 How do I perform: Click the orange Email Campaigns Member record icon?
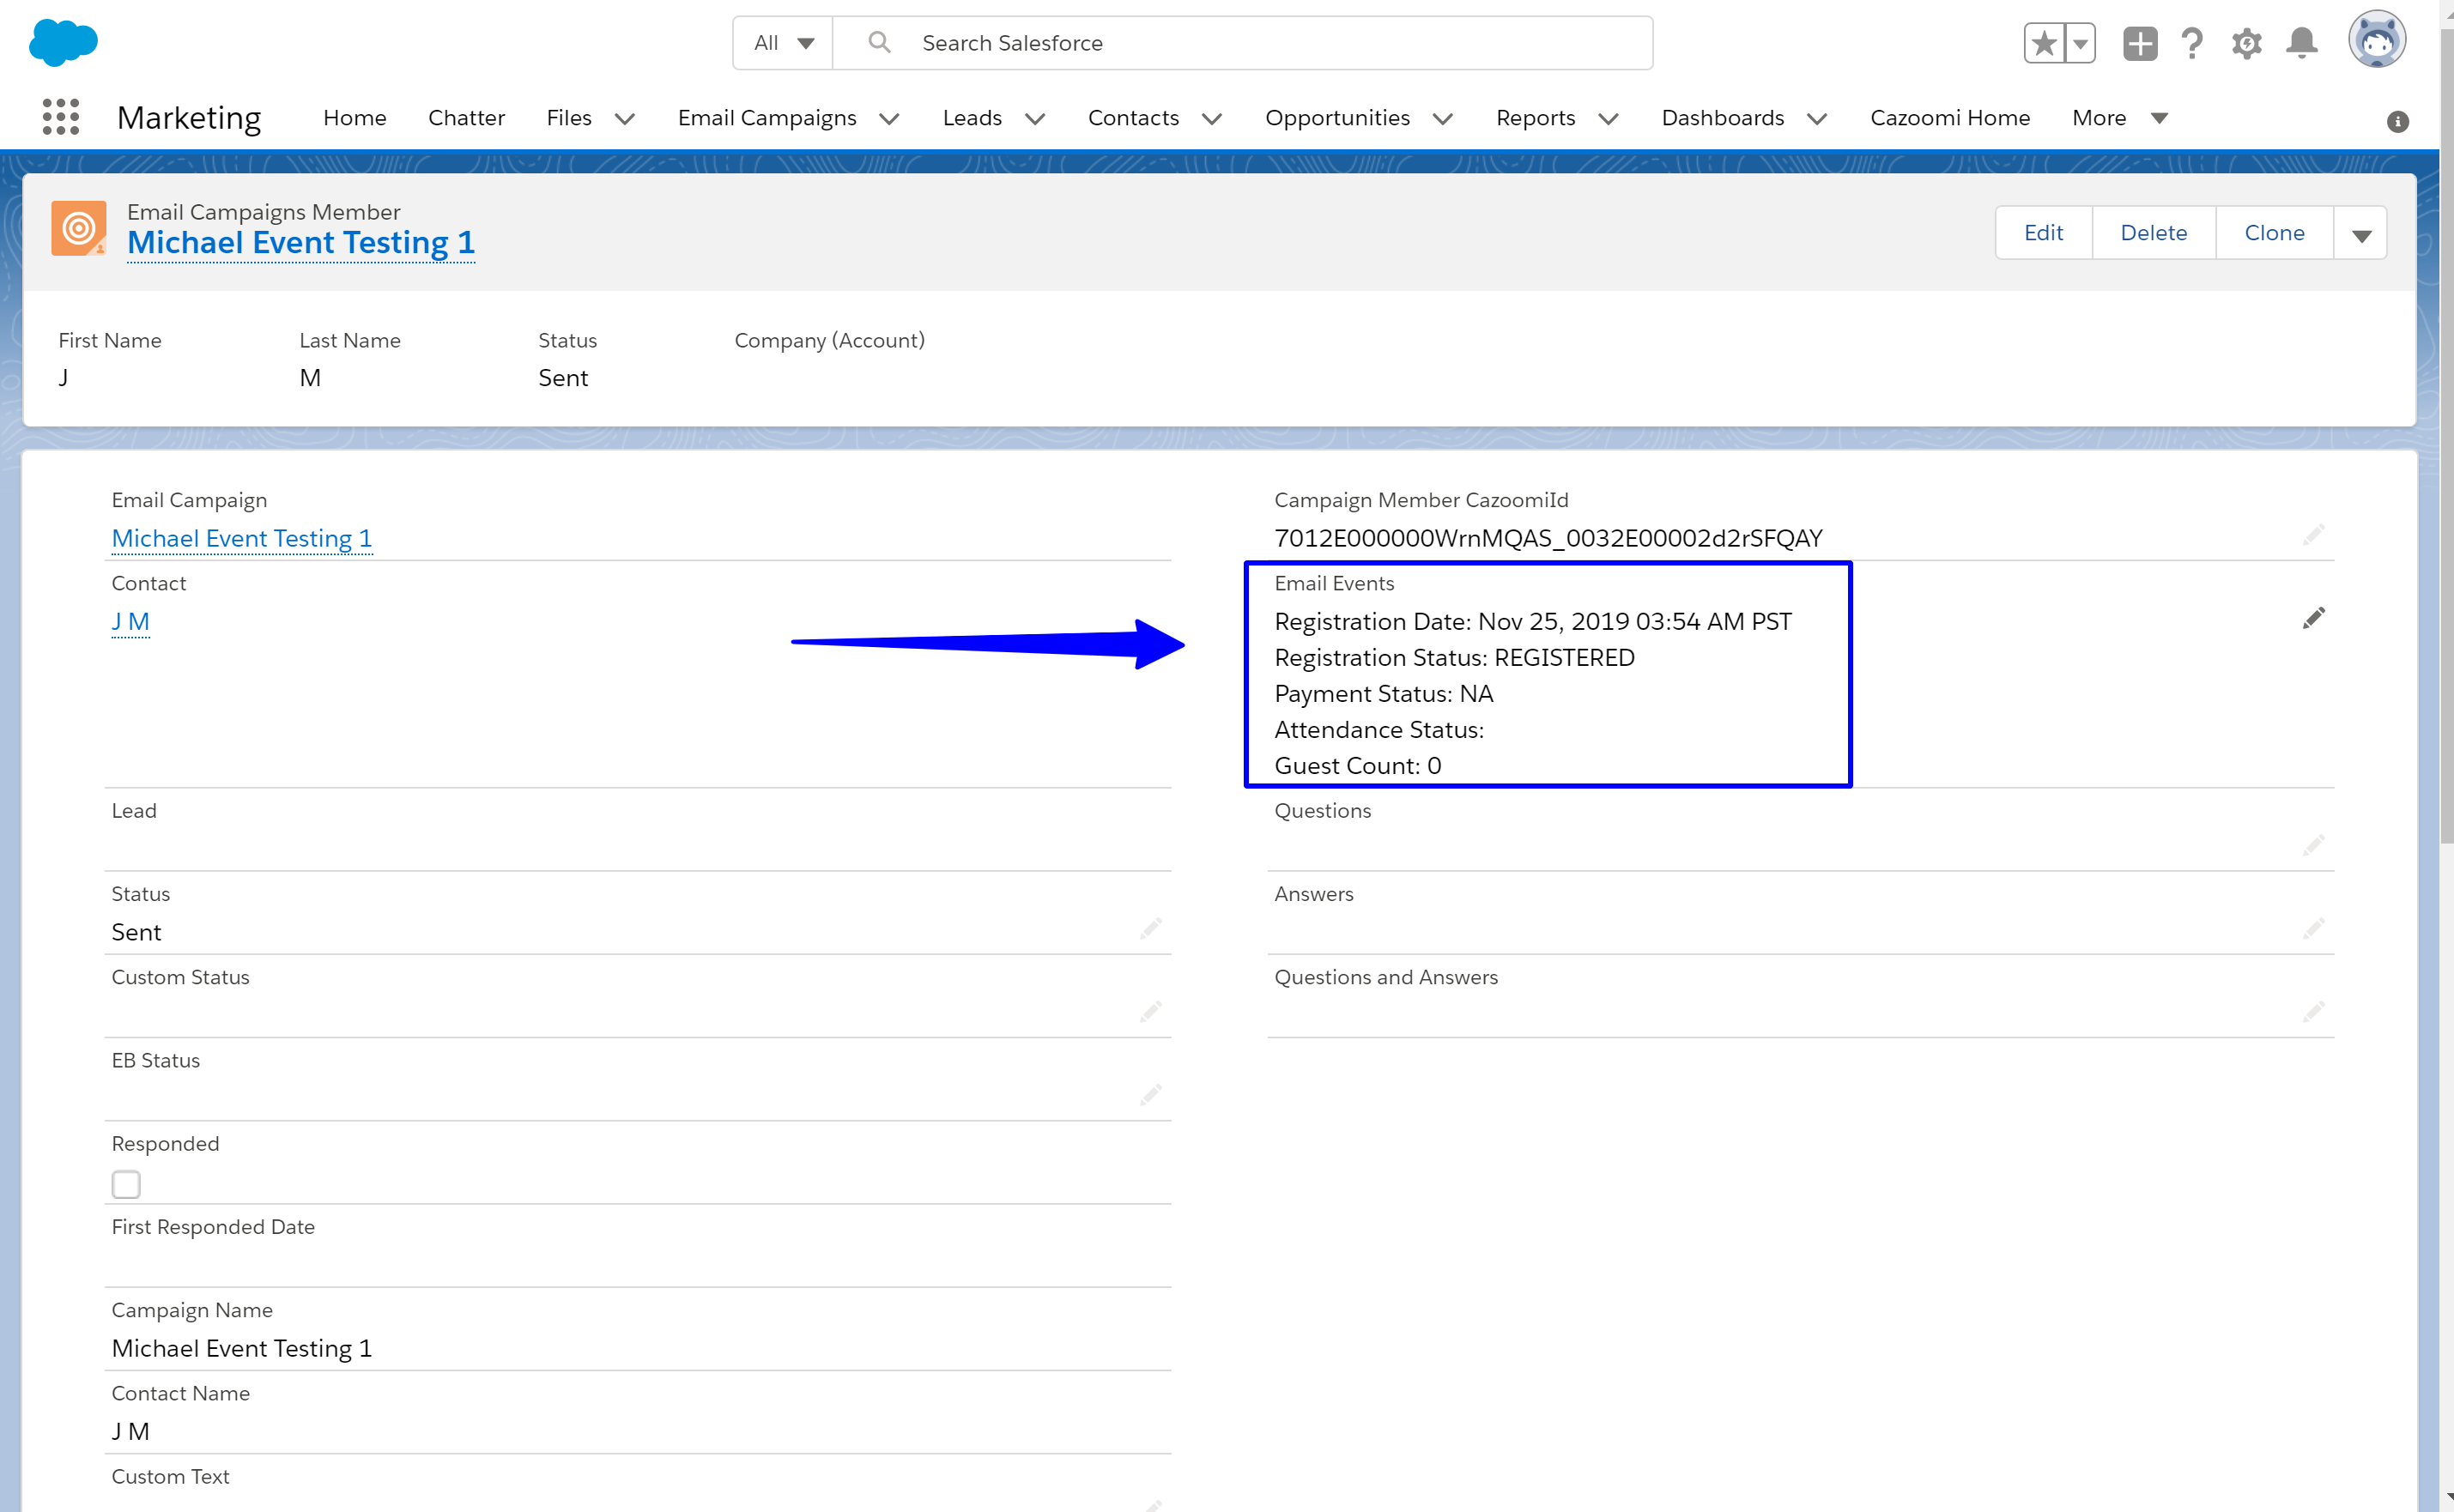(79, 228)
